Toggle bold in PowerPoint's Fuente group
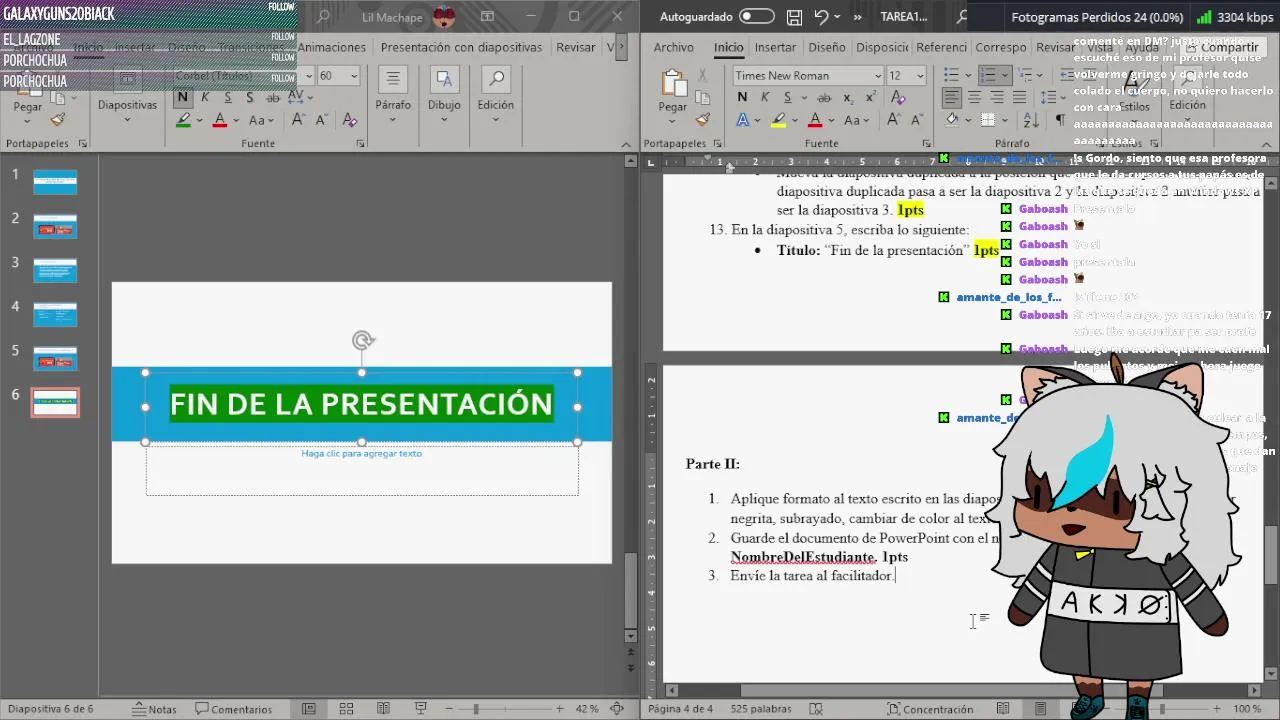Screen dimensions: 1280x720 point(182,97)
